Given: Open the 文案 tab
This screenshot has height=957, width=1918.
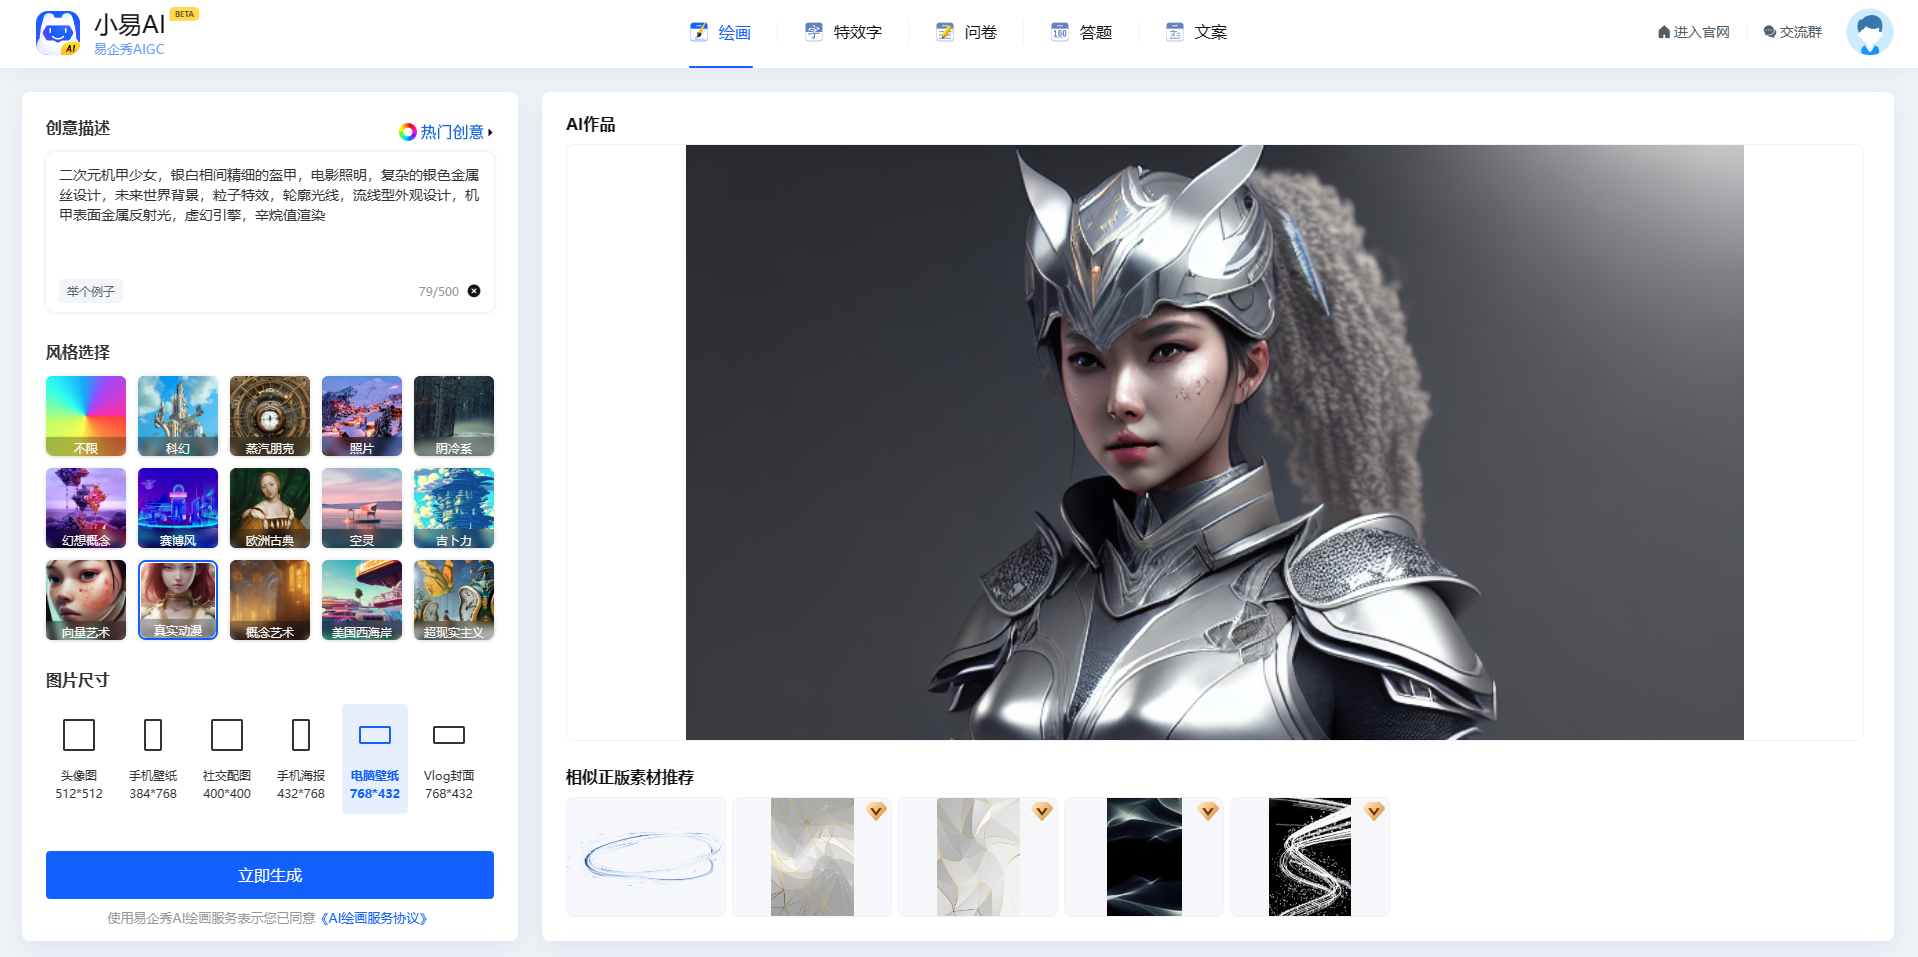Looking at the screenshot, I should (1197, 32).
